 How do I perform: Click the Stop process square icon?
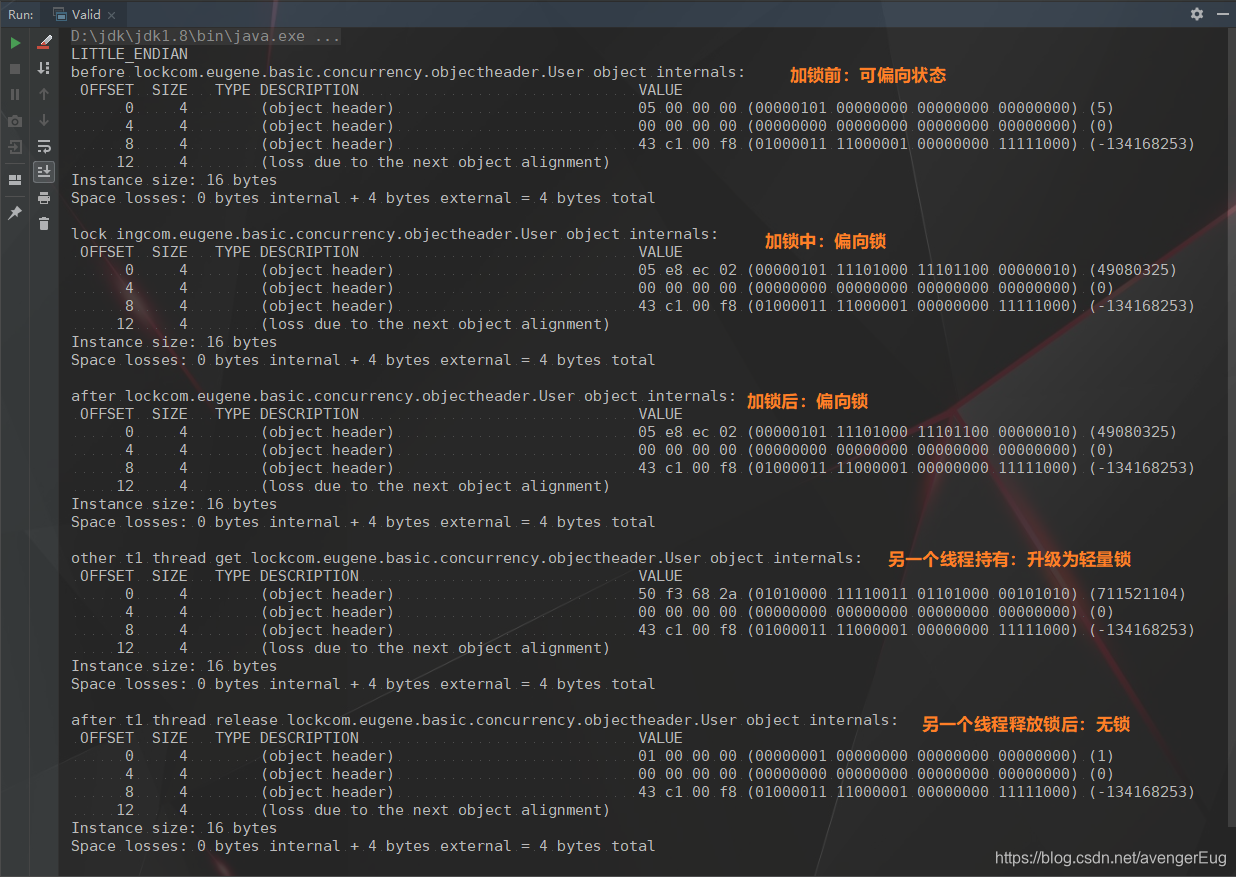(x=15, y=69)
